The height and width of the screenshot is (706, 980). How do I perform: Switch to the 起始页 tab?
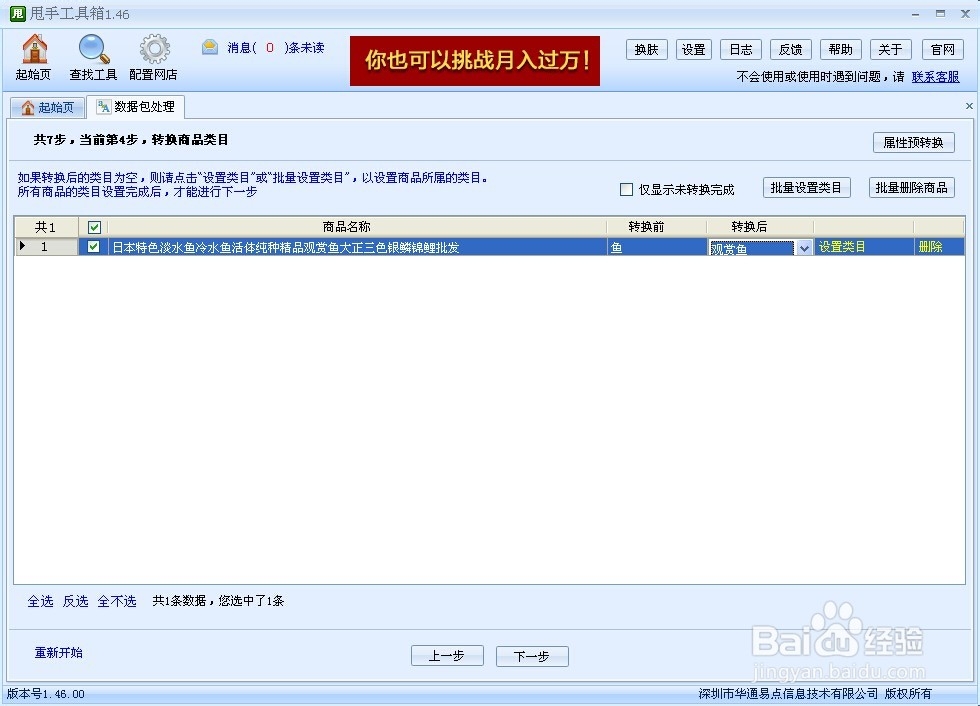coord(47,106)
